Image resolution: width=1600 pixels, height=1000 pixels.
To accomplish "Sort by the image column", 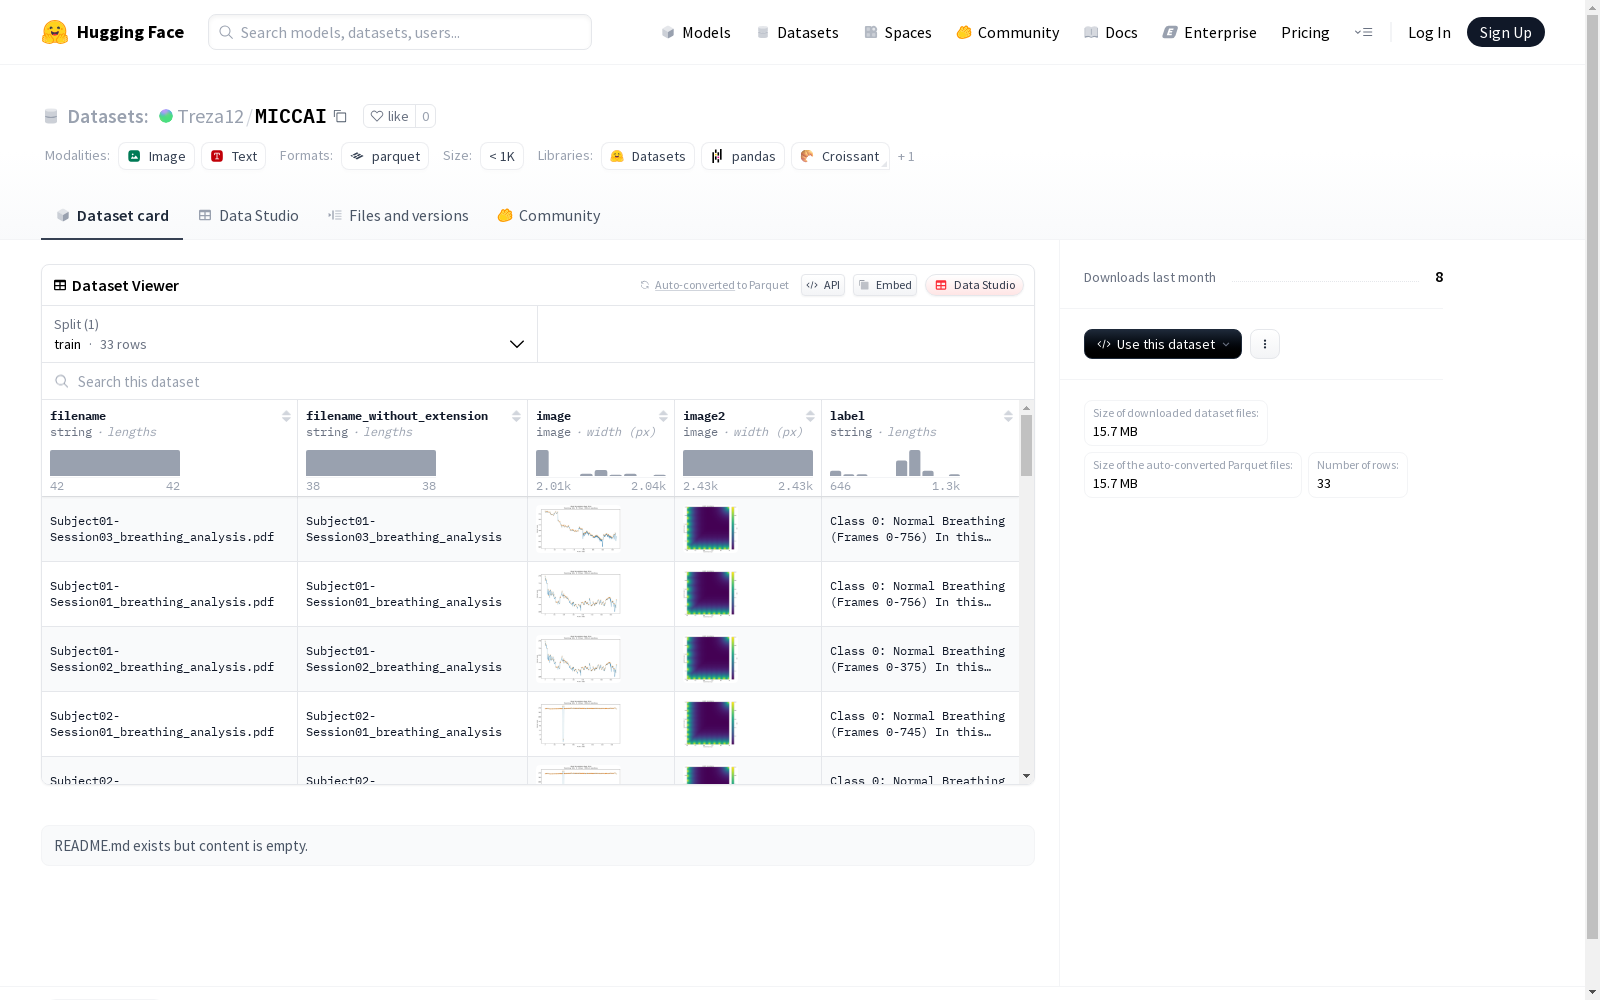I will [x=663, y=416].
